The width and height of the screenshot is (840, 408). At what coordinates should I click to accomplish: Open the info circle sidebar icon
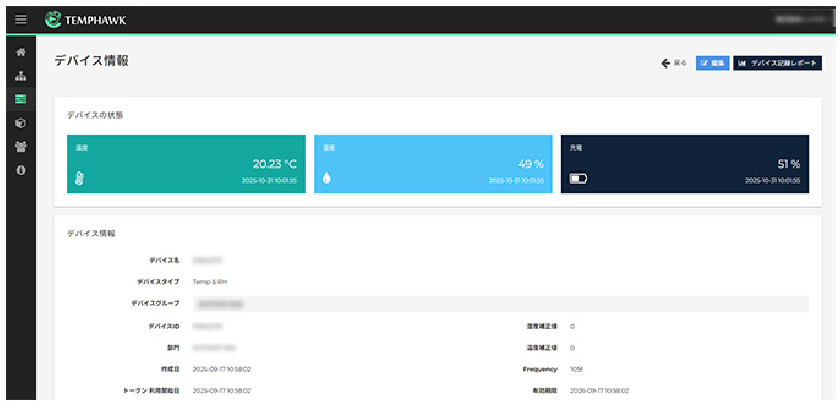coord(20,170)
